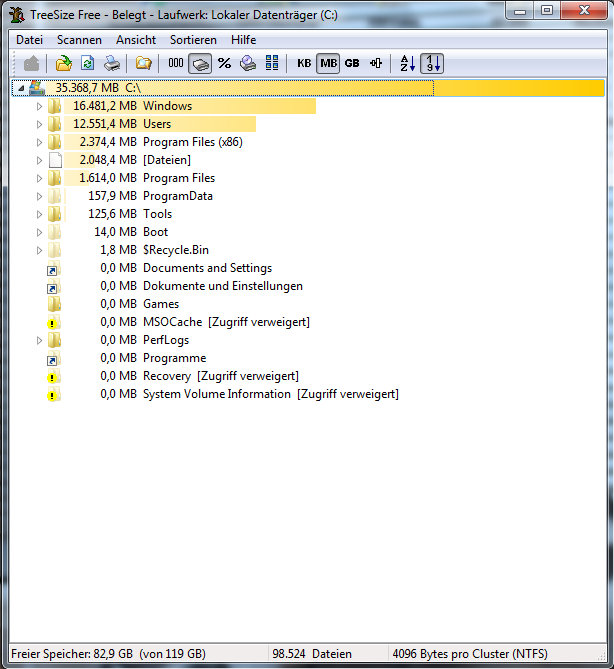
Task: Expand the Users folder
Action: (x=39, y=124)
